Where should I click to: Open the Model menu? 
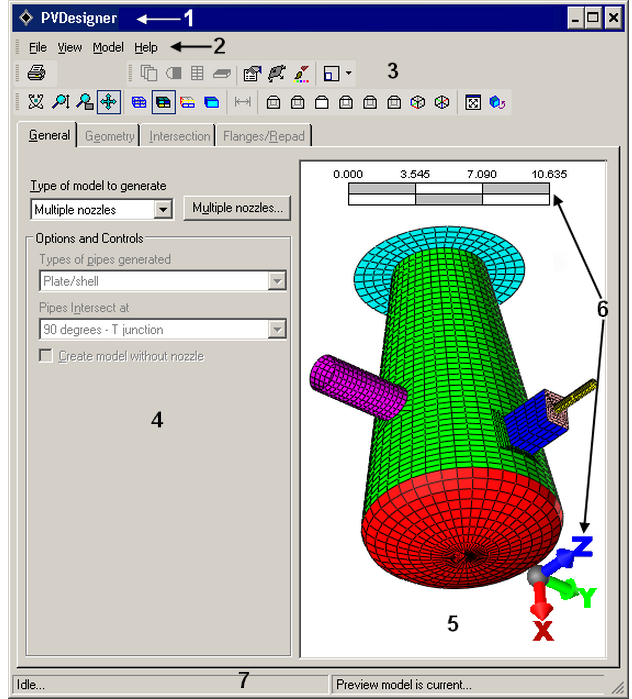[108, 47]
